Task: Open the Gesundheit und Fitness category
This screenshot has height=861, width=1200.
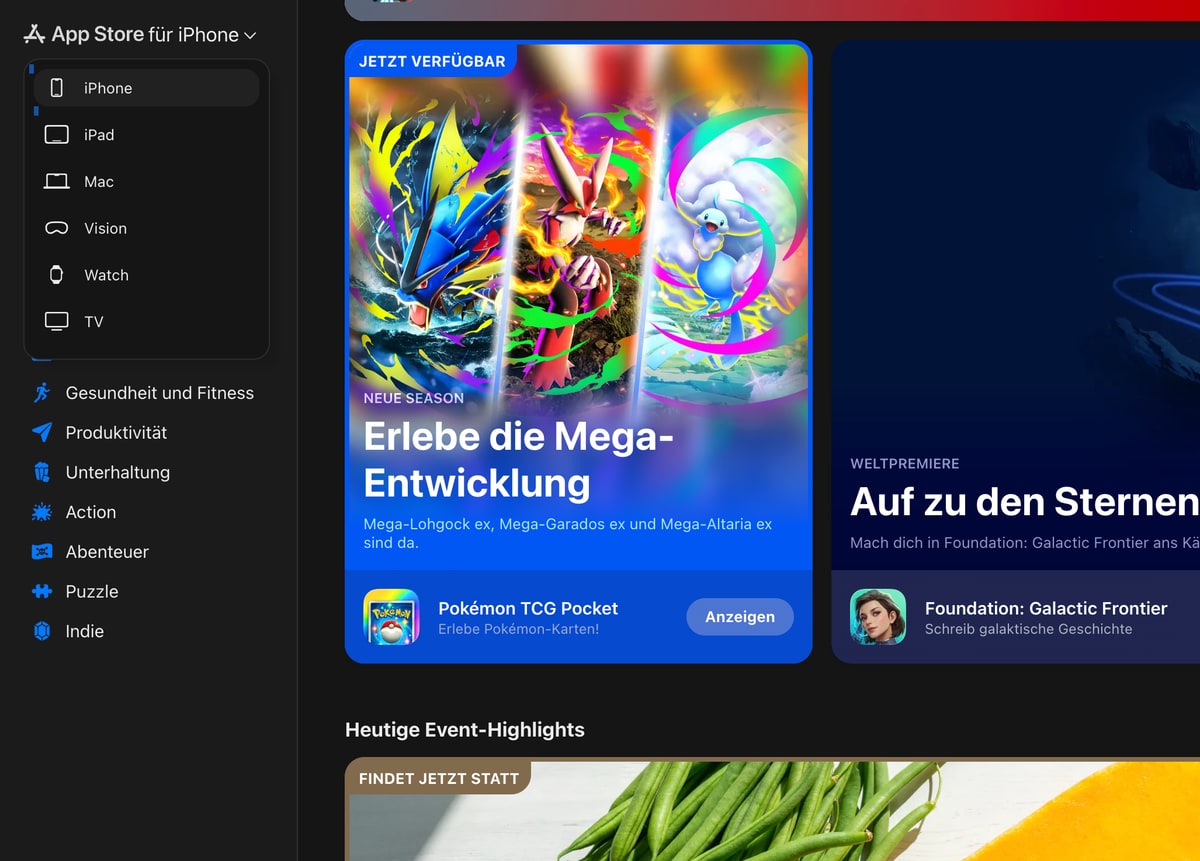Action: 159,393
